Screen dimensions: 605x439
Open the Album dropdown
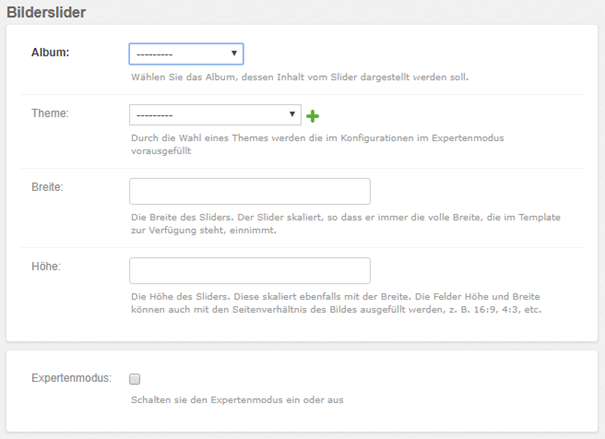pos(186,54)
